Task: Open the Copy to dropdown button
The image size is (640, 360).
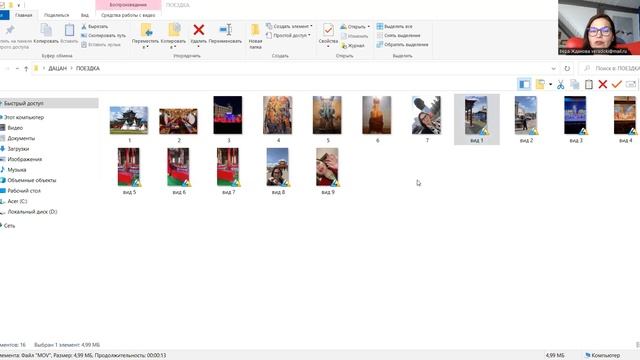Action: tap(173, 36)
